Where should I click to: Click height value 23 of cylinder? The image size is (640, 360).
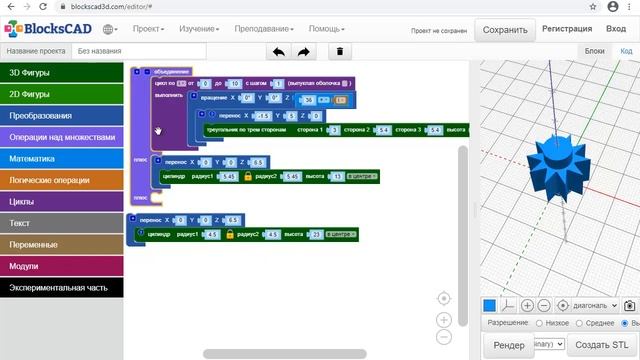coord(316,235)
